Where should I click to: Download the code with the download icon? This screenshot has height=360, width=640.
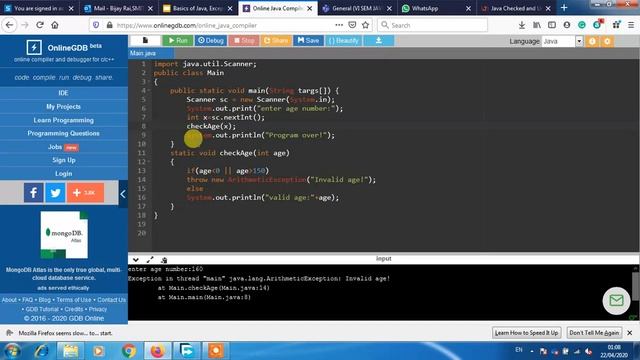(x=378, y=40)
